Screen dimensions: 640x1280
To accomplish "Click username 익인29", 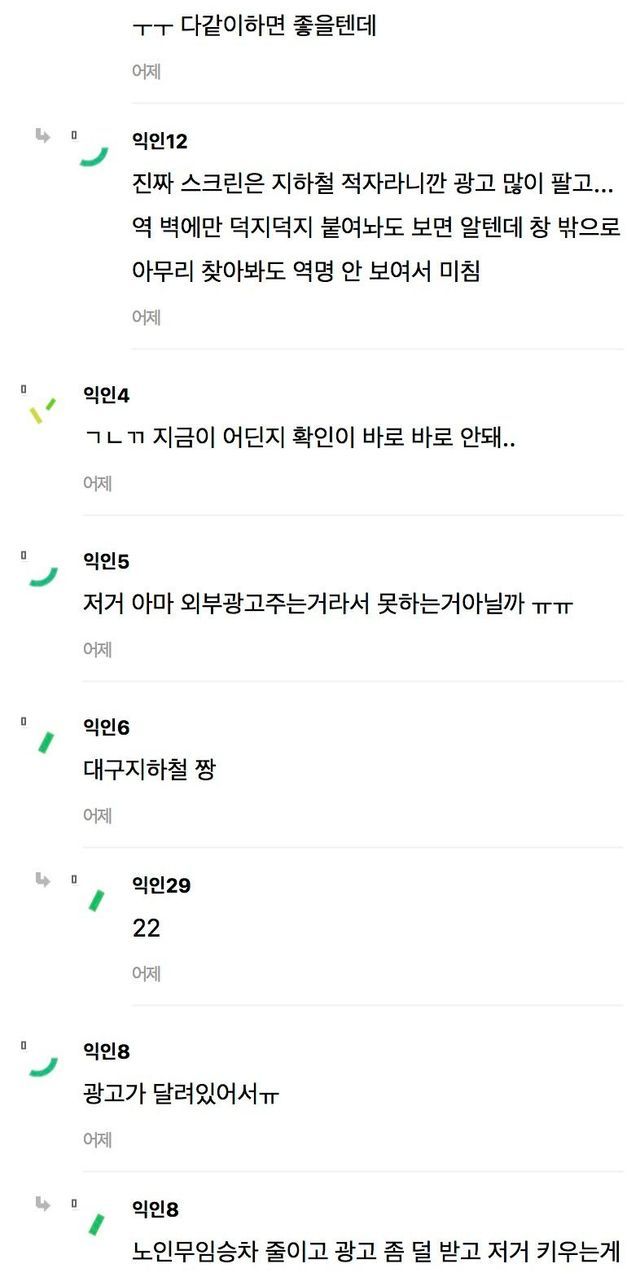I will [161, 885].
